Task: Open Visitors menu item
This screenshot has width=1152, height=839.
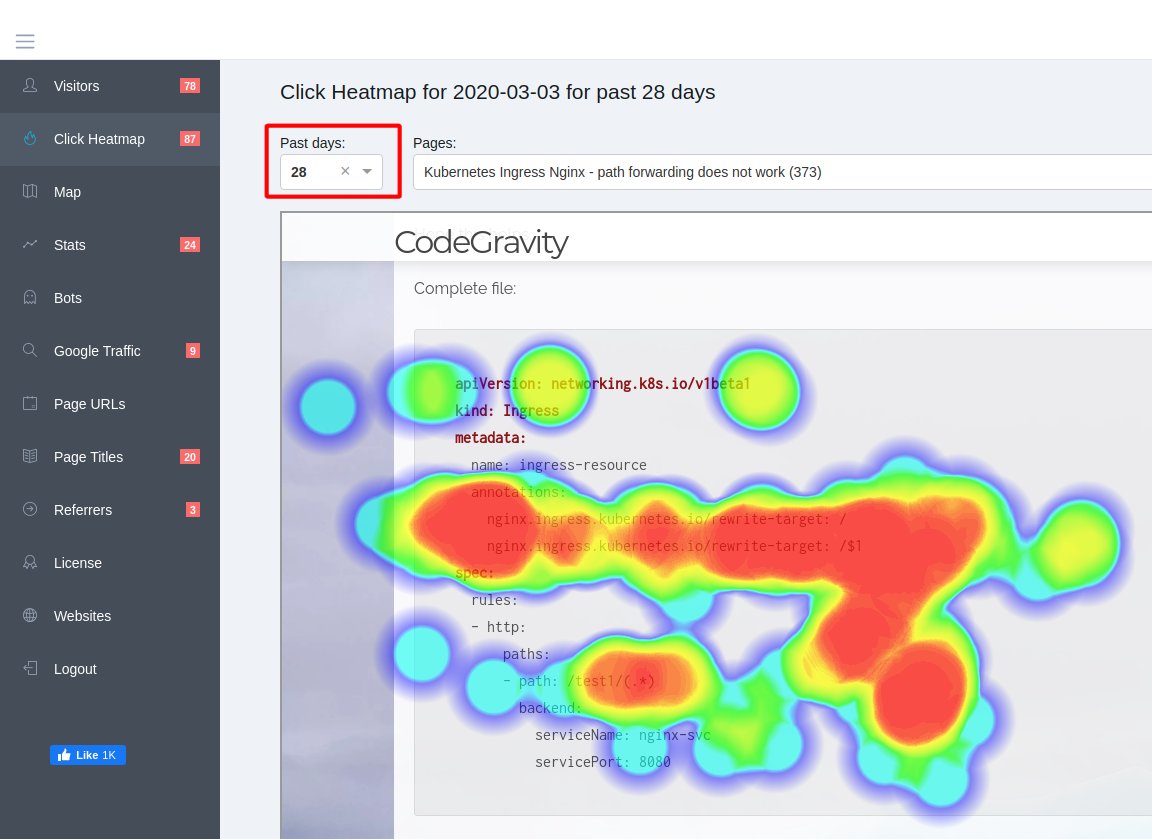Action: (x=110, y=86)
